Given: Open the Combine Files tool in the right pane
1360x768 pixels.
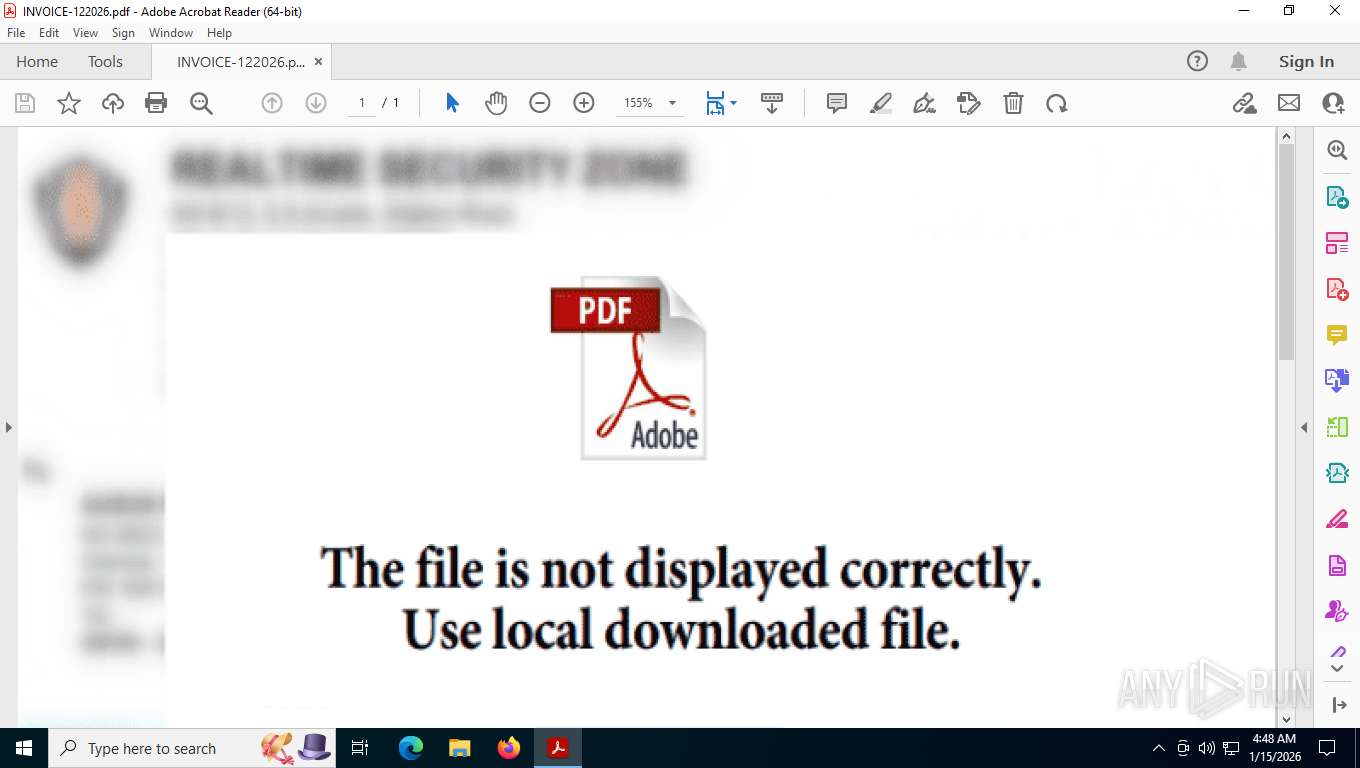Looking at the screenshot, I should (1337, 381).
